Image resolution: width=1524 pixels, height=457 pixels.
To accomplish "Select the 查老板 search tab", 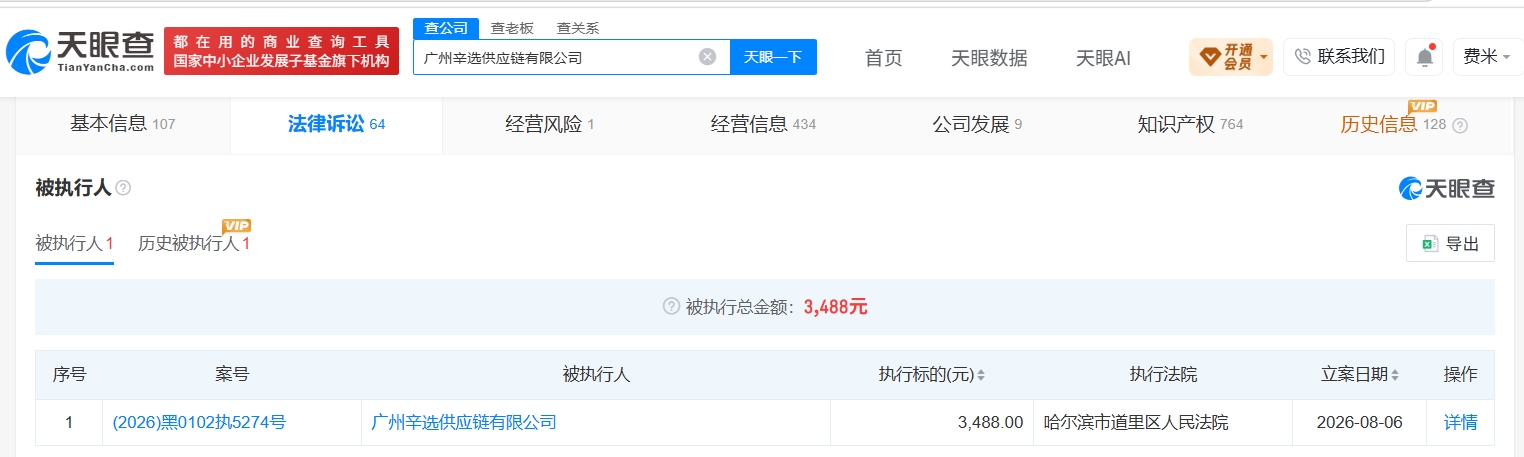I will (x=512, y=29).
